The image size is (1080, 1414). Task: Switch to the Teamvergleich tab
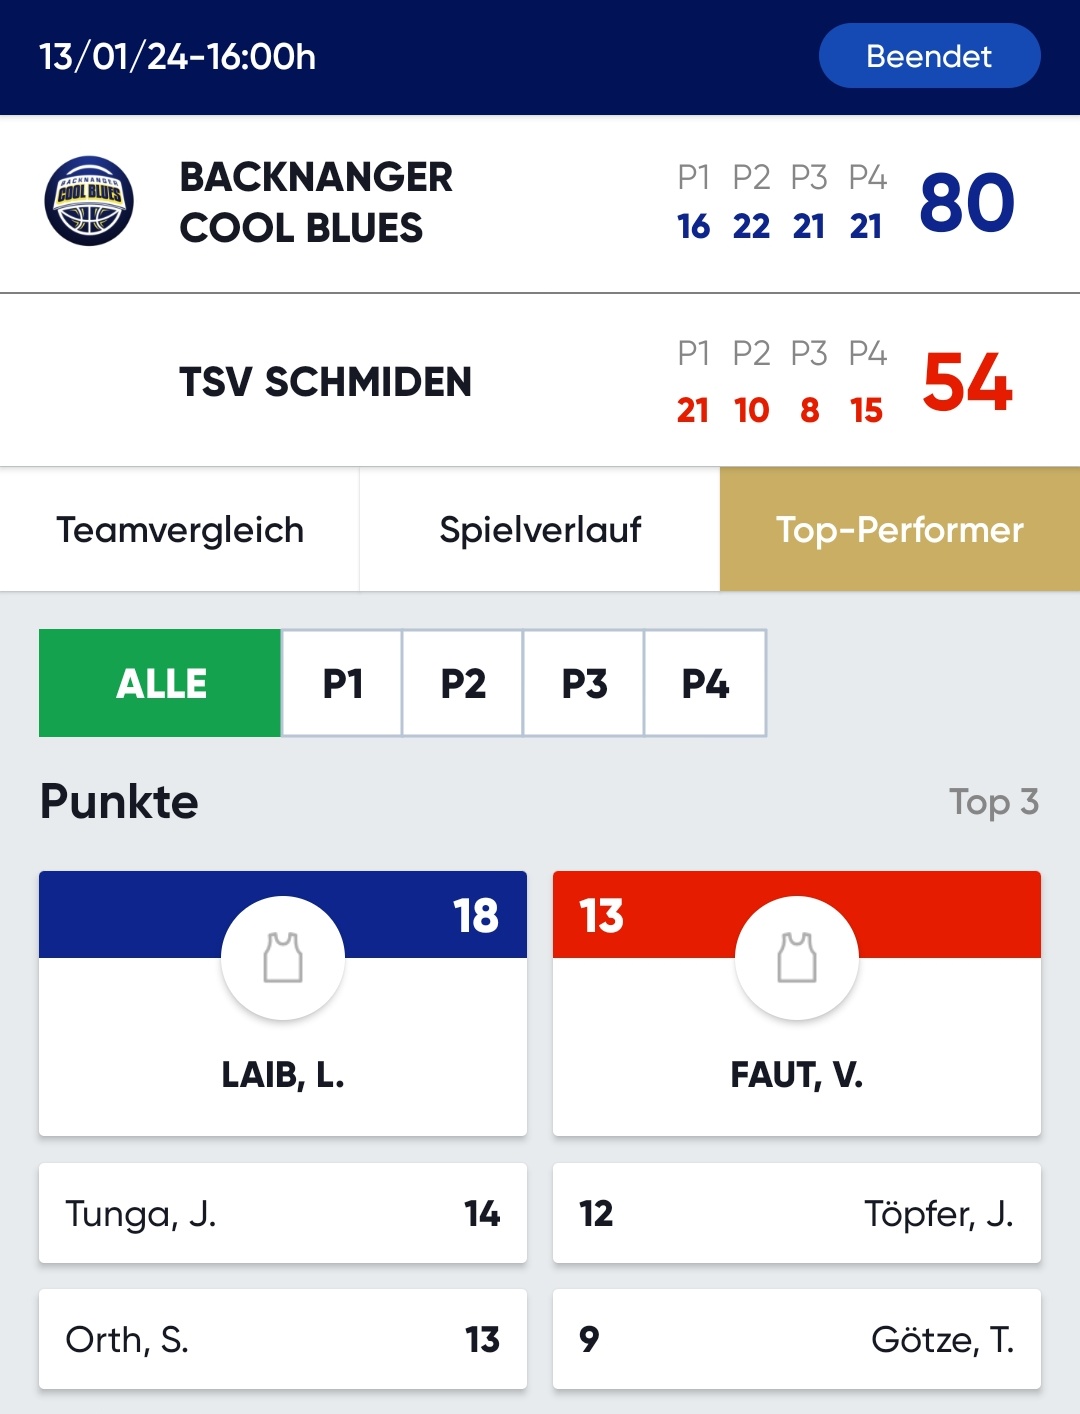[180, 529]
